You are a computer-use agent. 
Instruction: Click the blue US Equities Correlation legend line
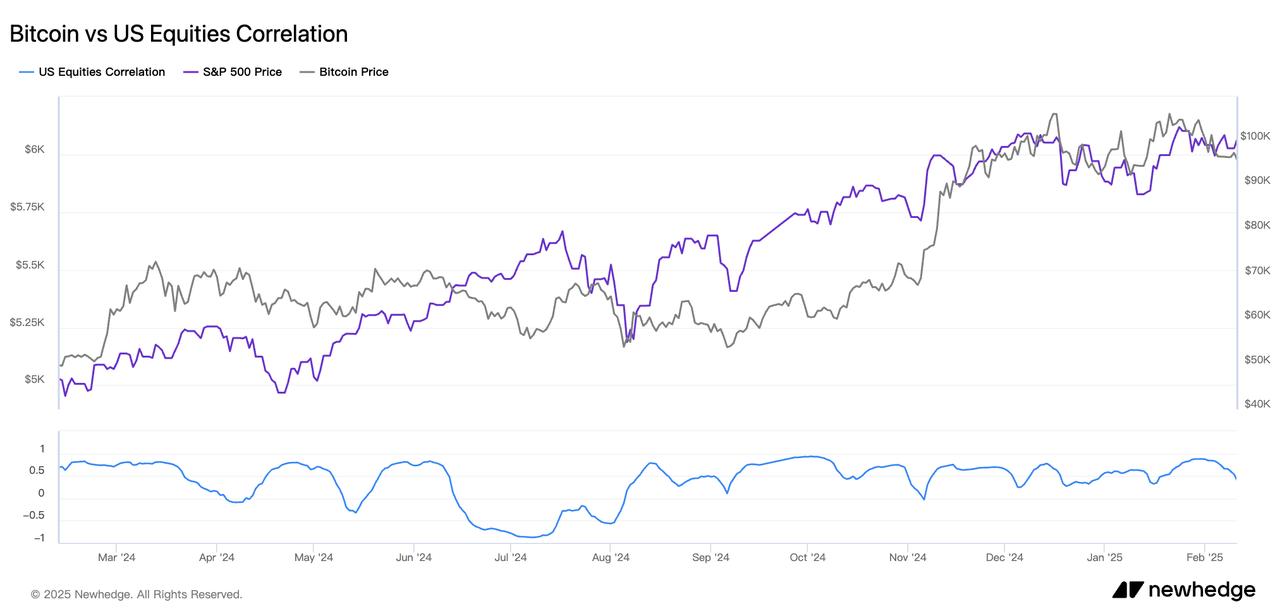[25, 72]
